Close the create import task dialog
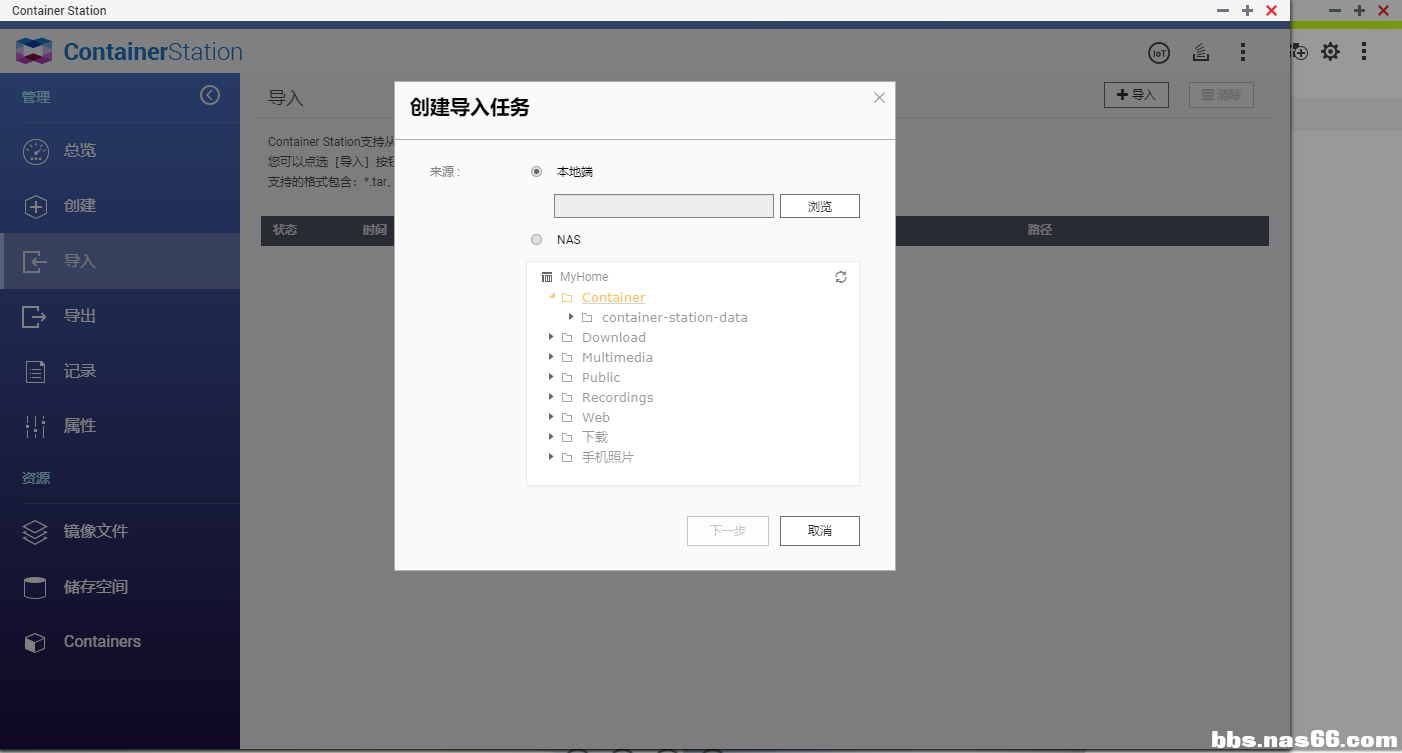Viewport: 1402px width, 753px height. pos(879,98)
